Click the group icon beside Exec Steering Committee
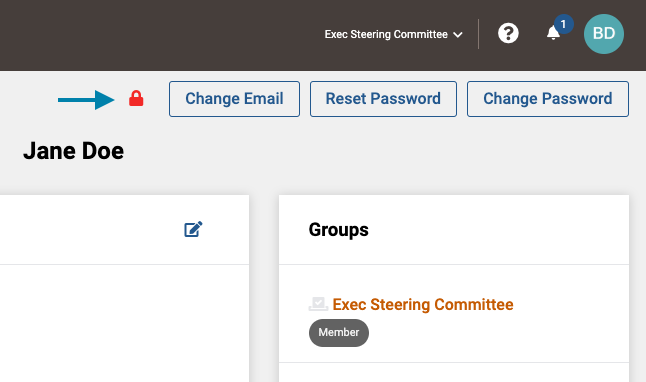Image resolution: width=646 pixels, height=382 pixels. [318, 304]
